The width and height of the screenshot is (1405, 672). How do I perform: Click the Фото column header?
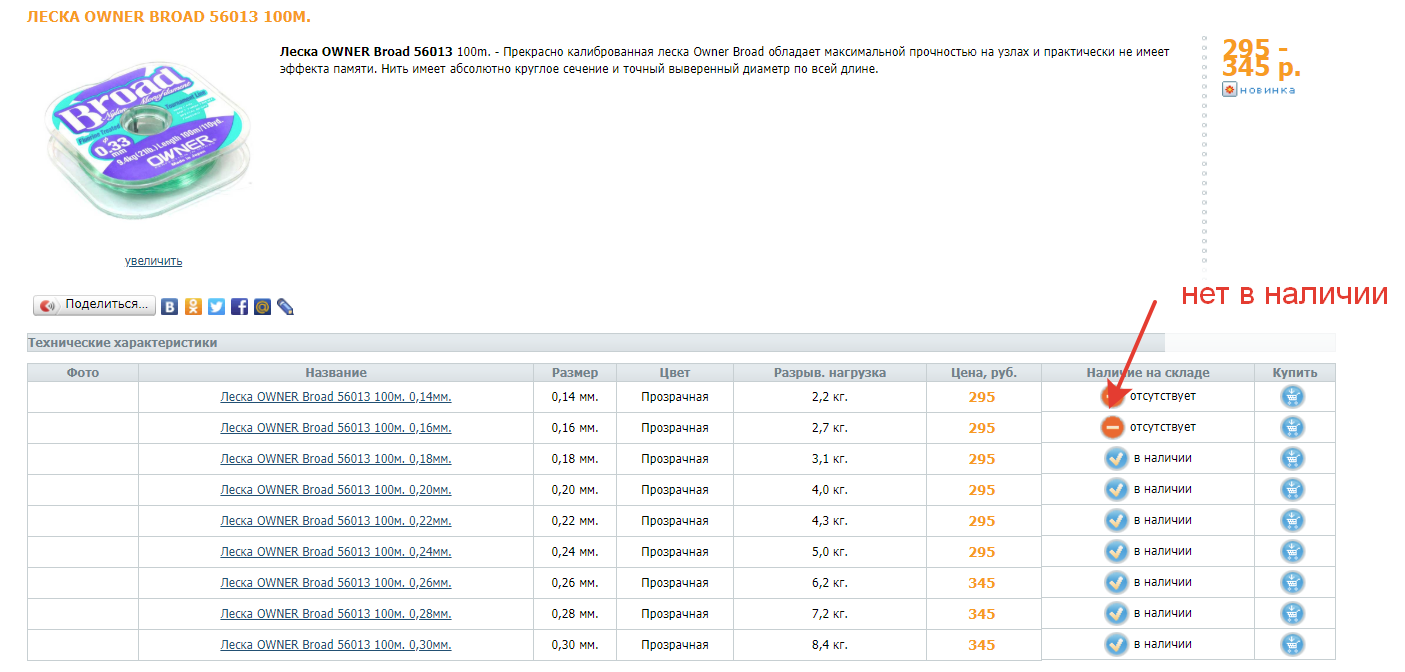83,373
